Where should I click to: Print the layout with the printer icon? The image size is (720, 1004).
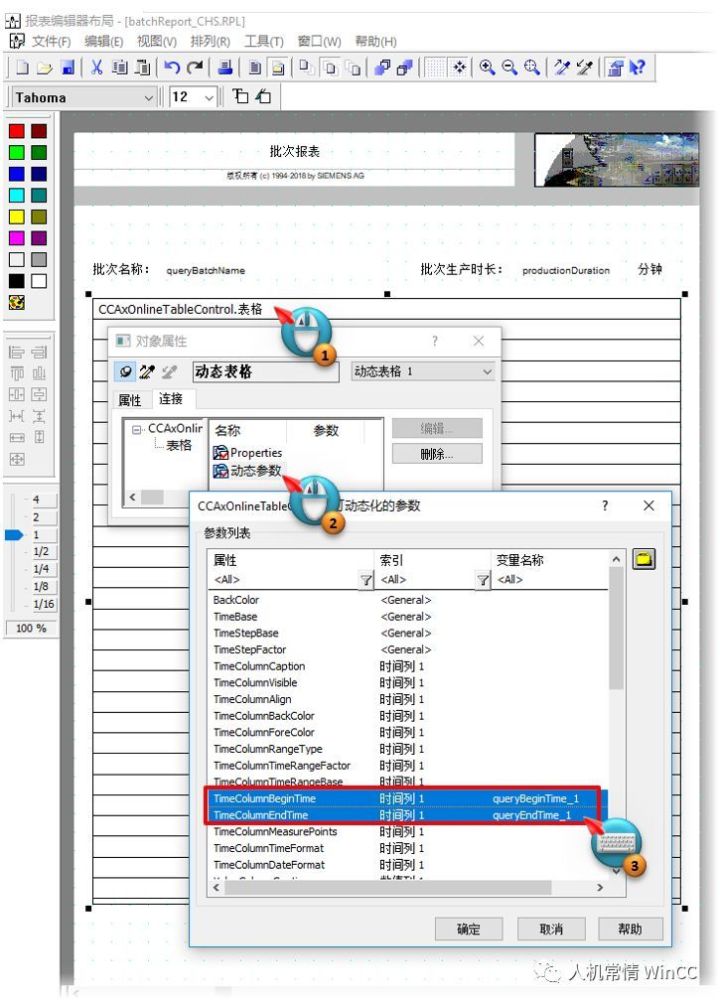pos(225,67)
